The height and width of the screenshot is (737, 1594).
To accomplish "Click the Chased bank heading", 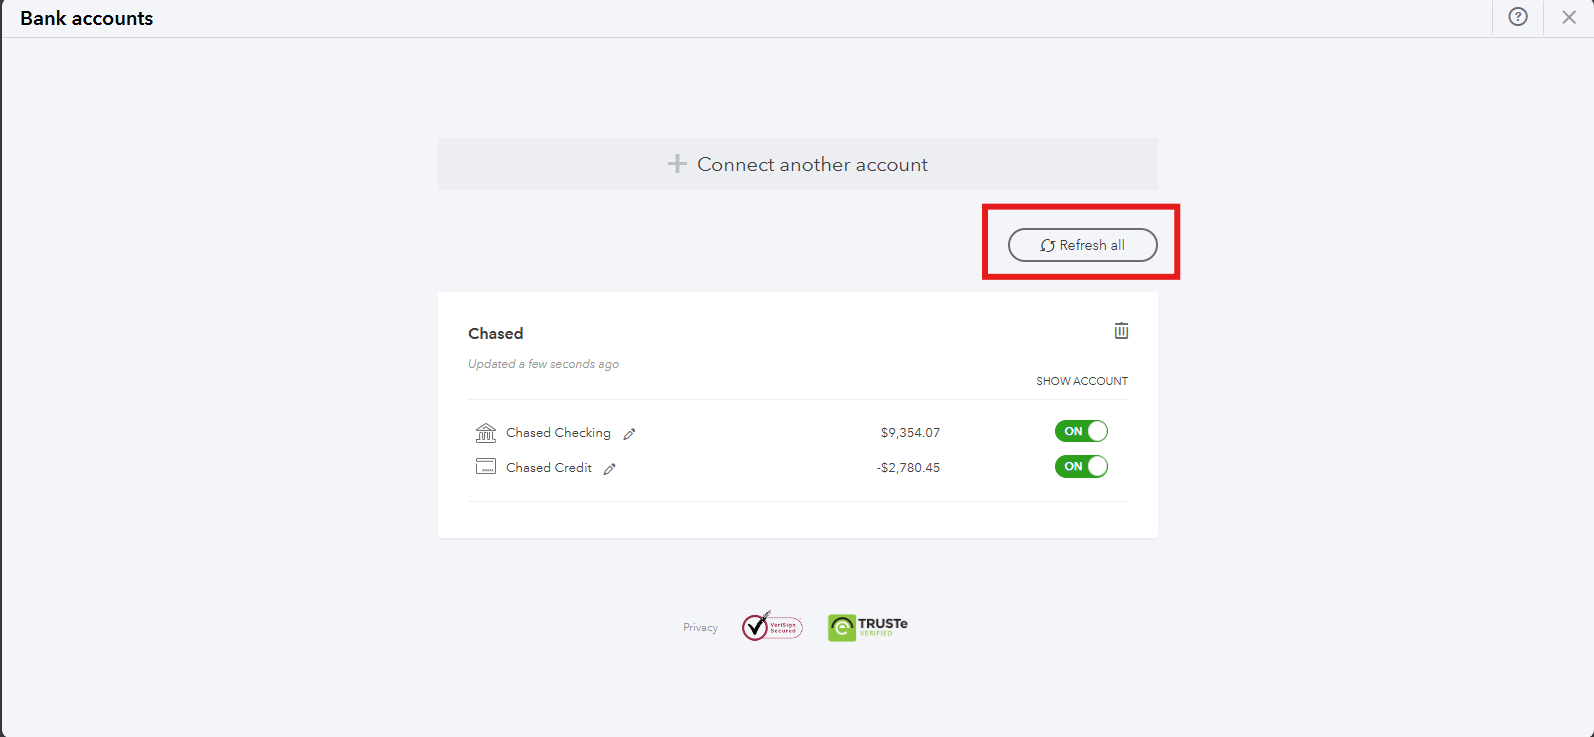I will 496,334.
